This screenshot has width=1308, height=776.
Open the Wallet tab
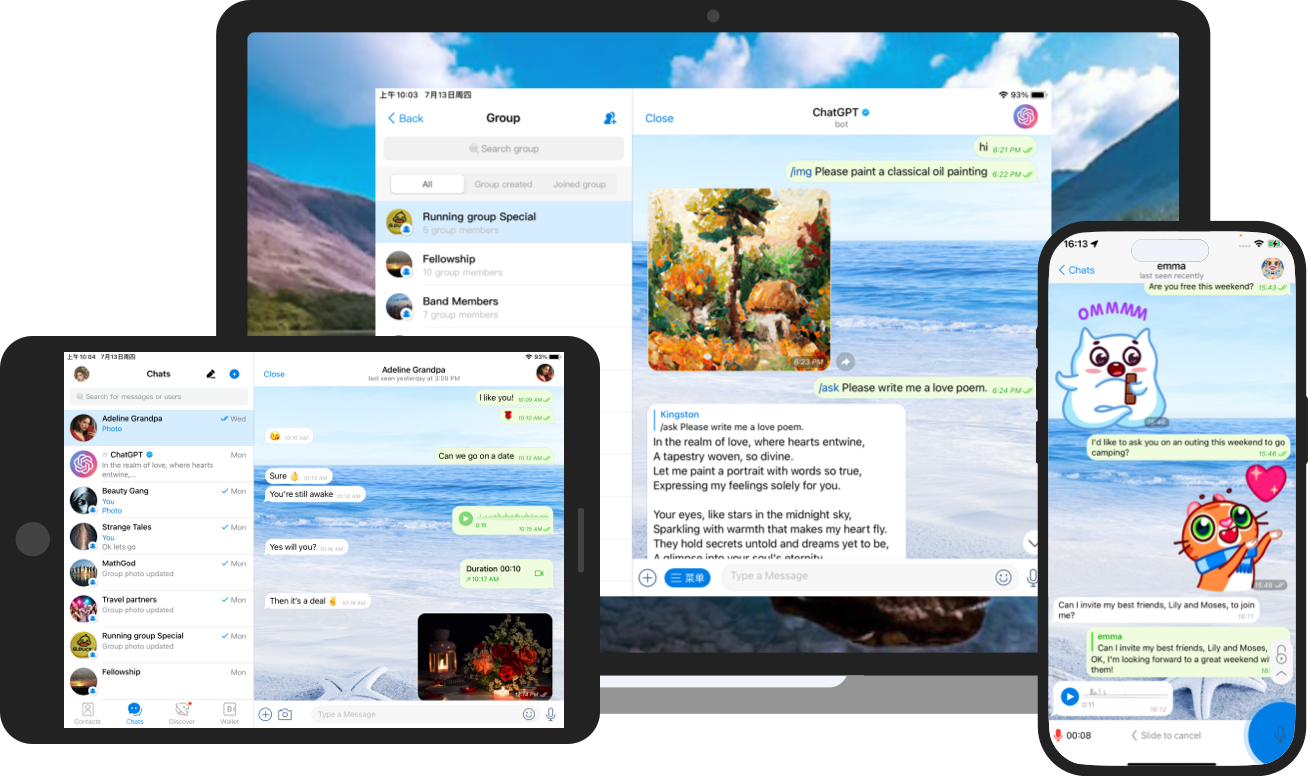(229, 712)
